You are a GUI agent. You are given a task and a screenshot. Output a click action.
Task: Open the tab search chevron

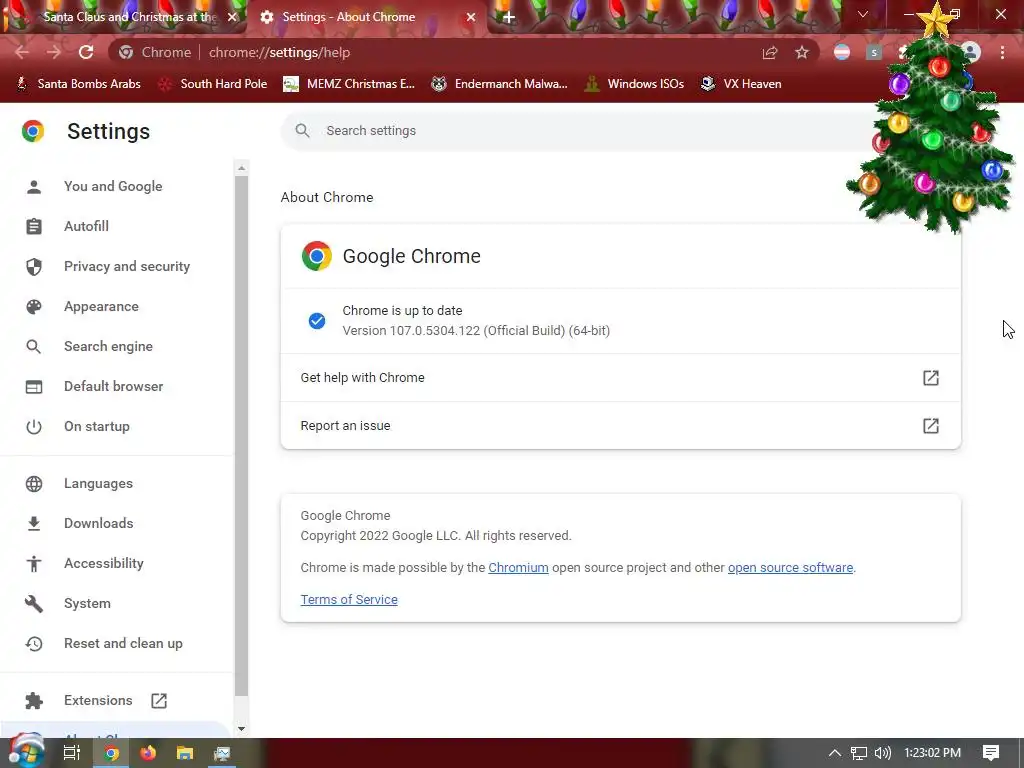pos(863,14)
